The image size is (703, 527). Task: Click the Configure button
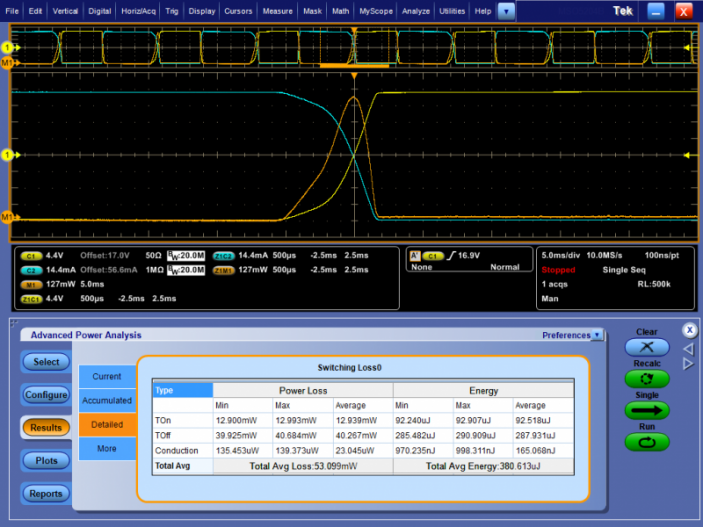click(x=46, y=394)
